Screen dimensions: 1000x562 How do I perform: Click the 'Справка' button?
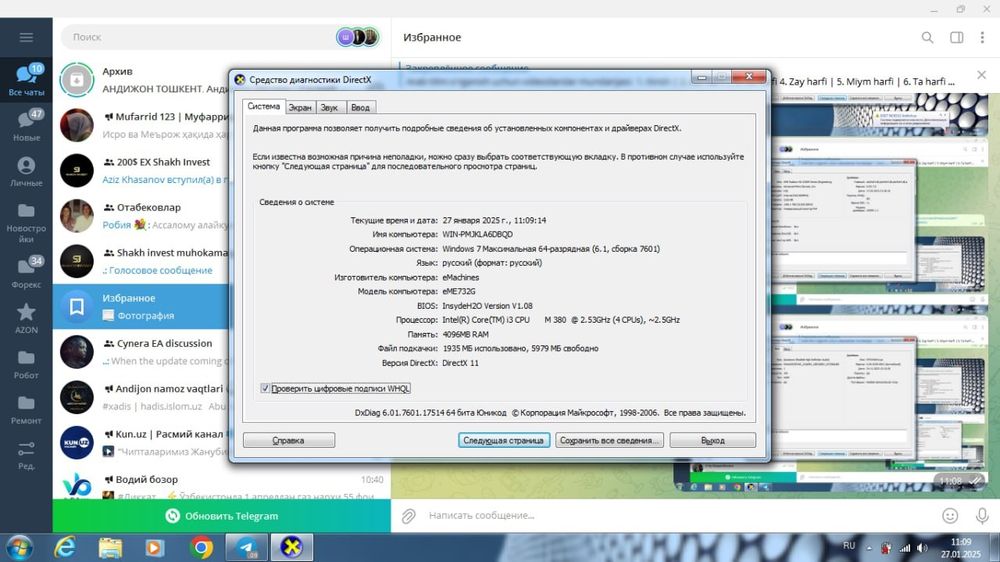coord(288,440)
